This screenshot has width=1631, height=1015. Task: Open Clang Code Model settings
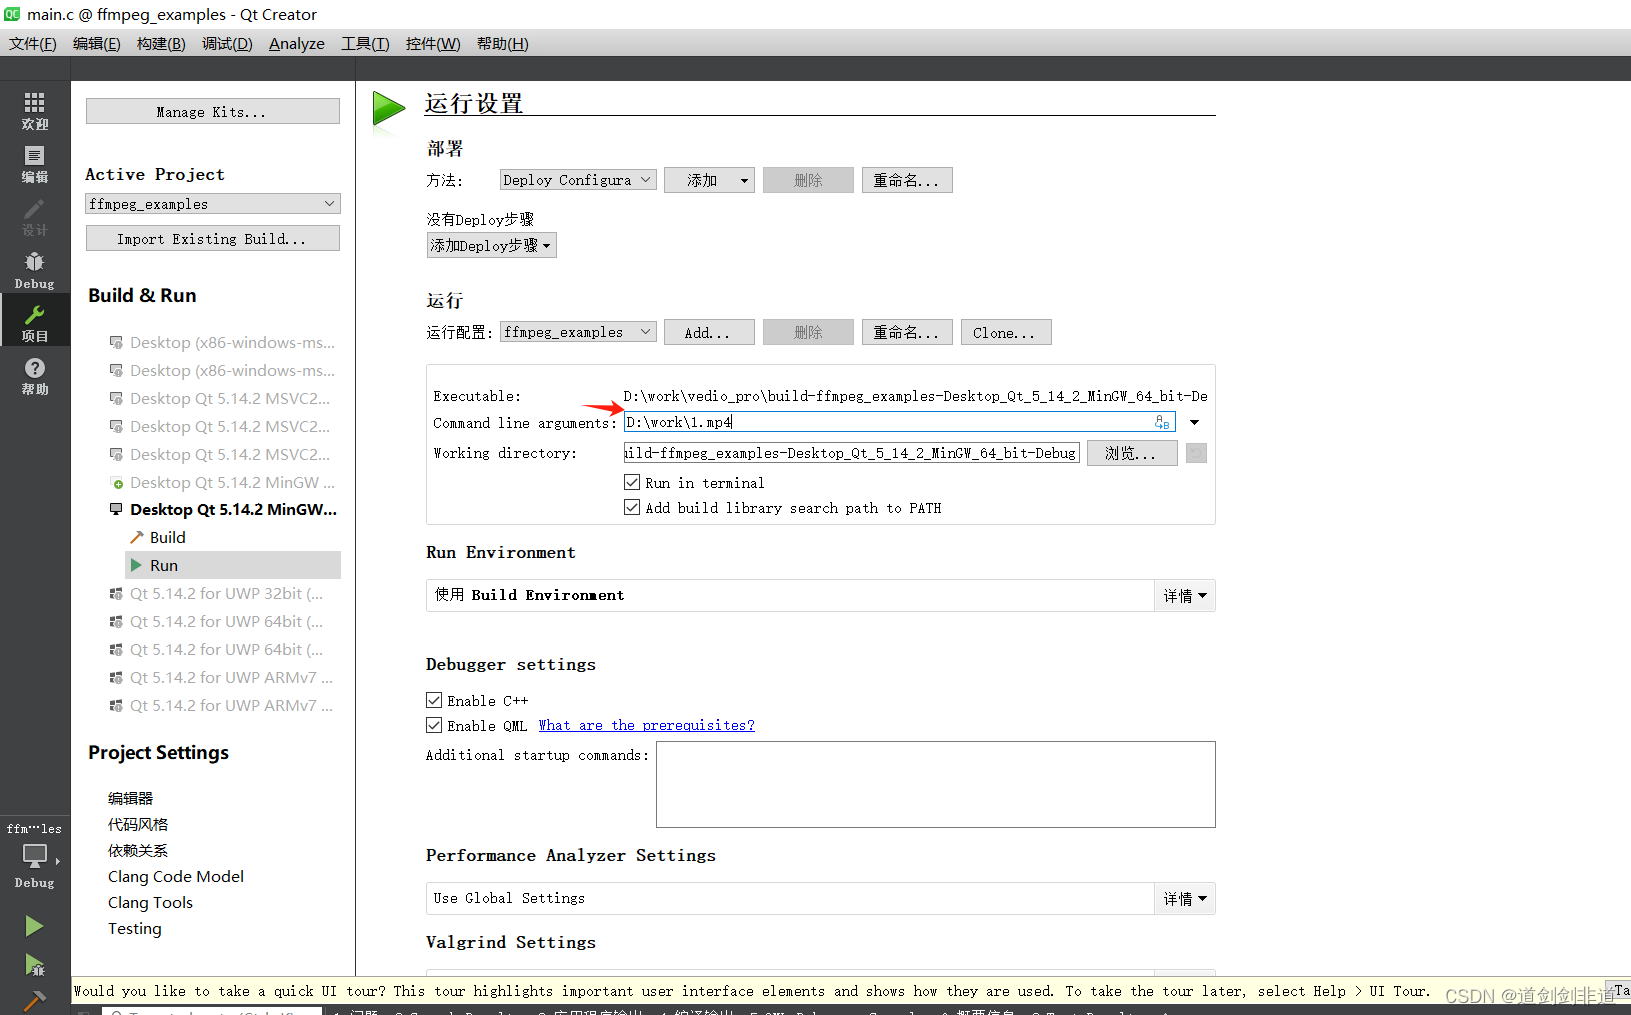[x=176, y=876]
